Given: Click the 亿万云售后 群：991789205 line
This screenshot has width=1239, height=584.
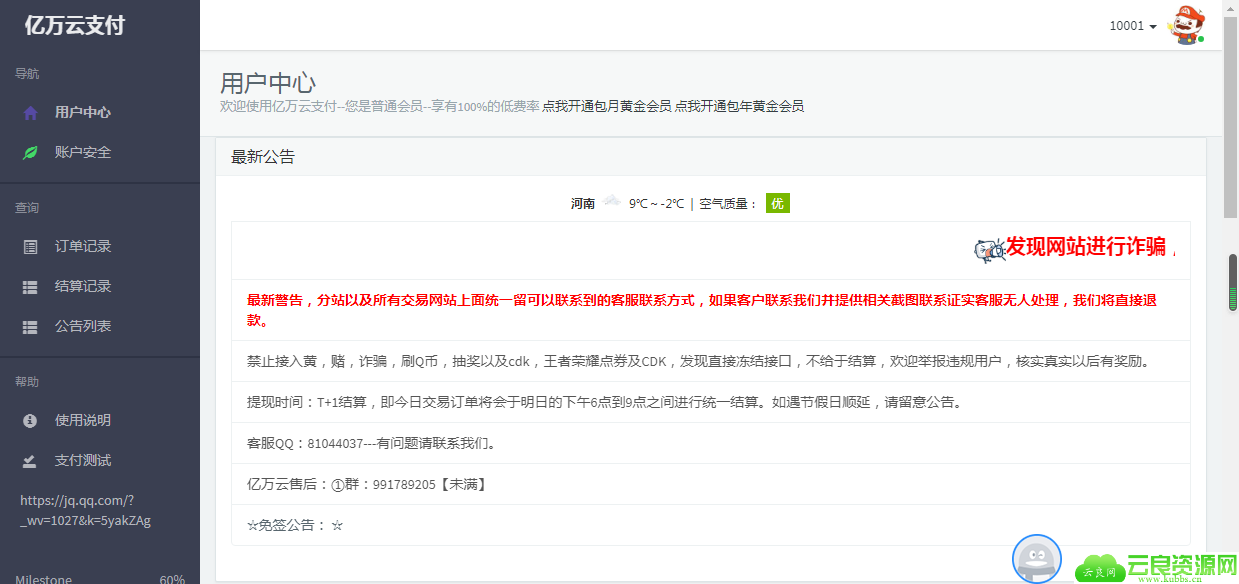Looking at the screenshot, I should [x=711, y=484].
